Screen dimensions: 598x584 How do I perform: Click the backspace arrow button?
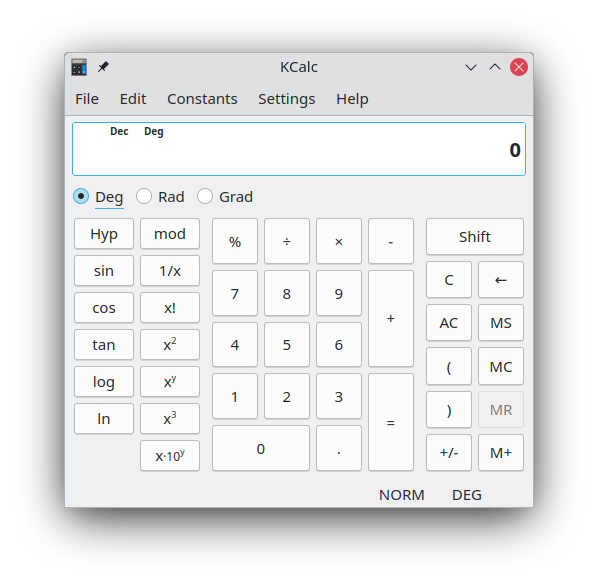[x=501, y=280]
